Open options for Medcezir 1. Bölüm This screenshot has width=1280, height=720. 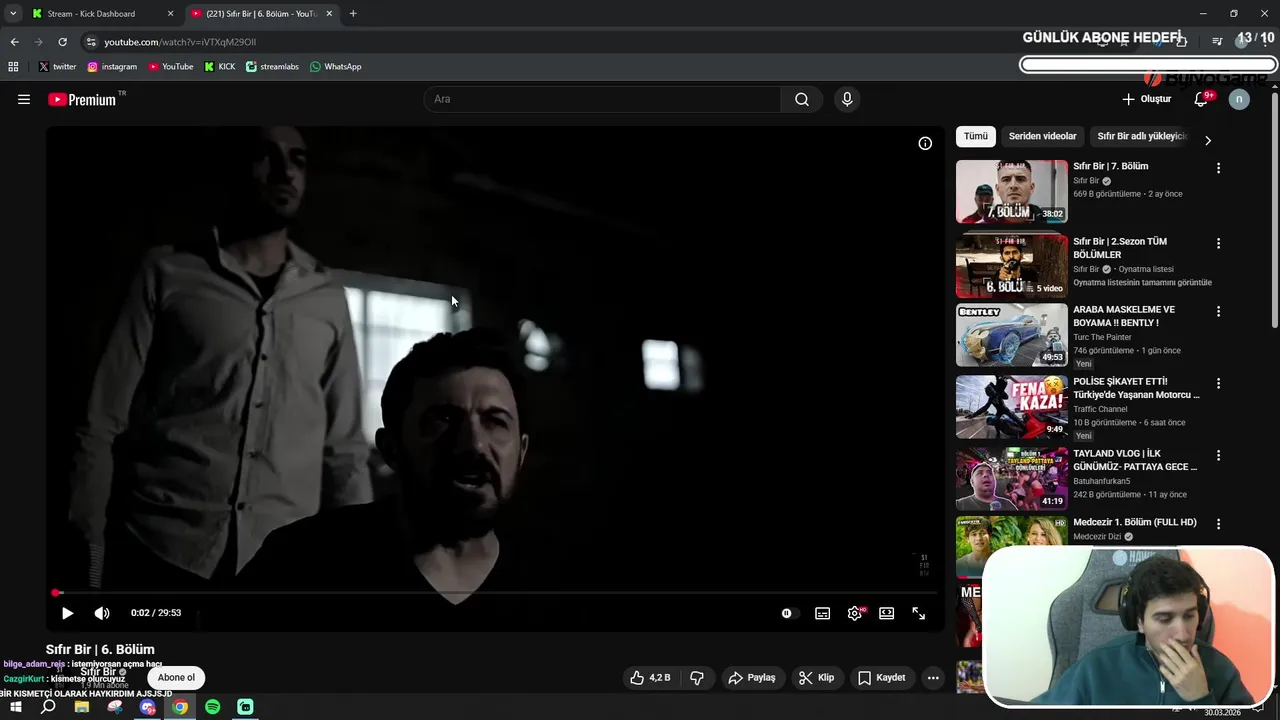coord(1218,523)
